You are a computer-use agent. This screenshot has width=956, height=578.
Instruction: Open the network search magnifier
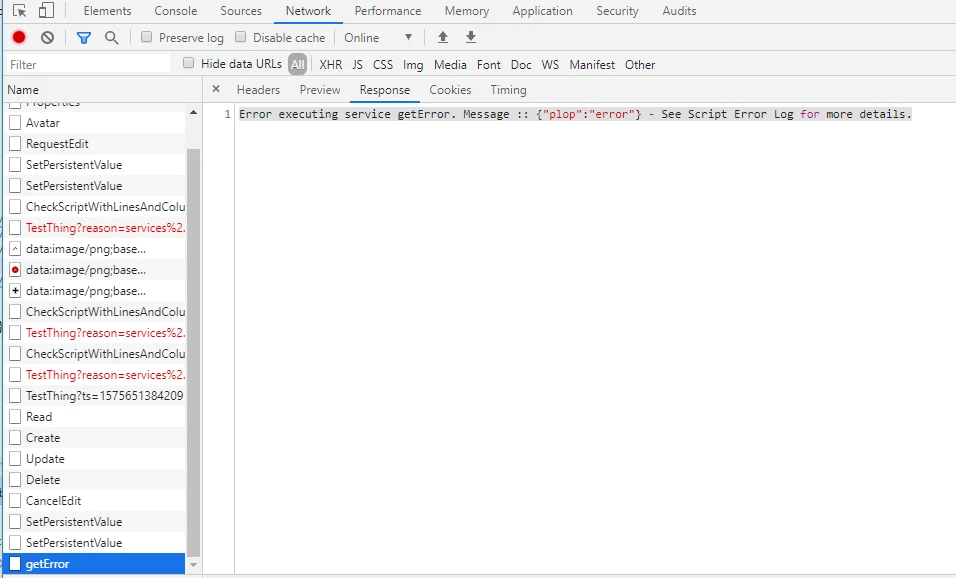112,38
